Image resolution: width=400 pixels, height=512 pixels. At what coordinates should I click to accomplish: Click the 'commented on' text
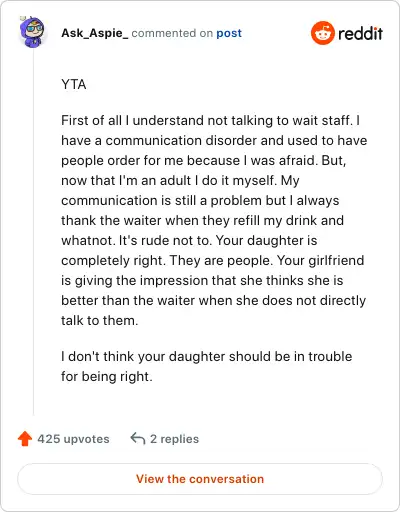click(172, 33)
